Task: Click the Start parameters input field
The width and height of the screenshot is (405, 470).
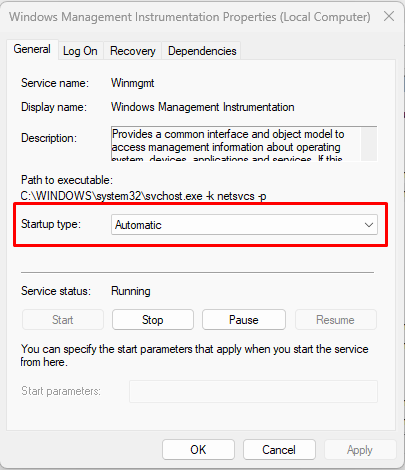Action: (x=253, y=391)
